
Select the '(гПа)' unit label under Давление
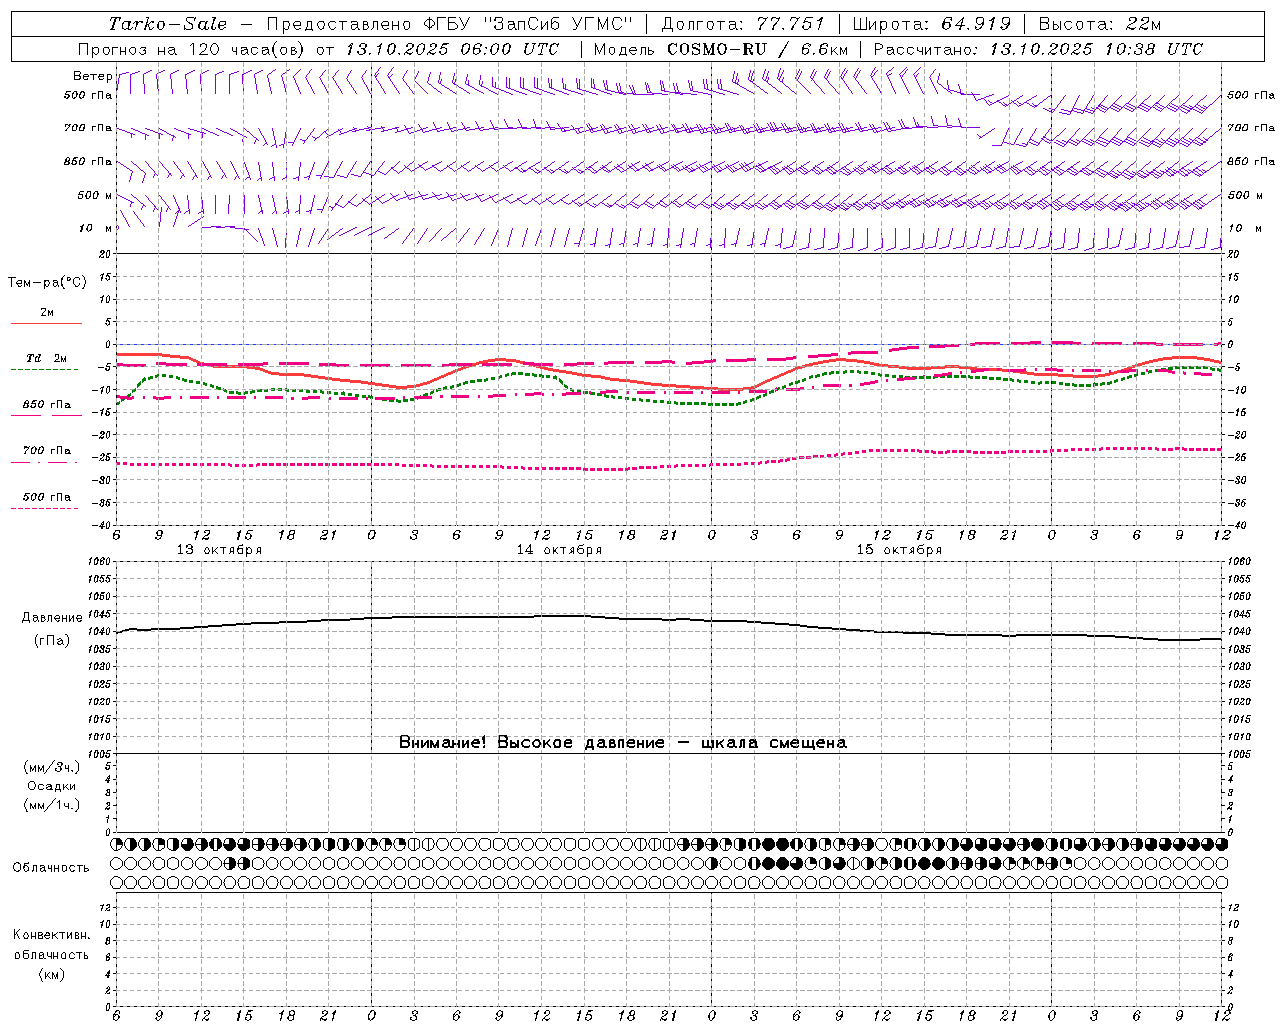[x=52, y=641]
